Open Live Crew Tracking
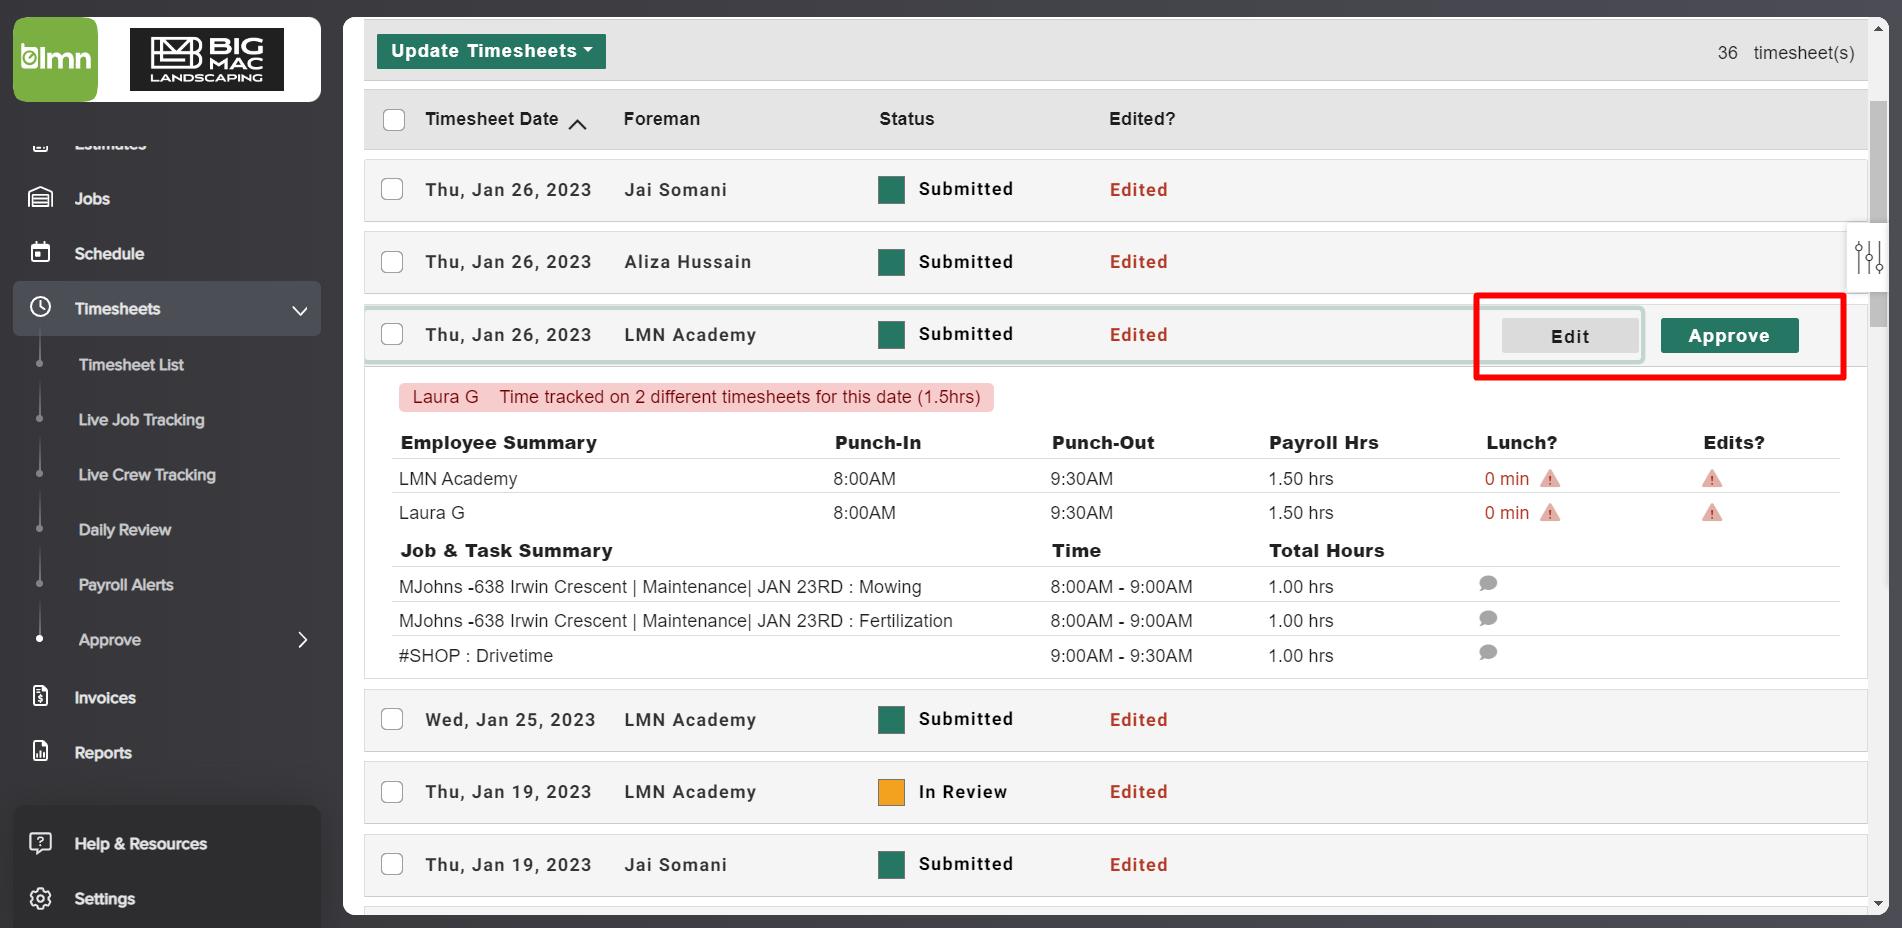Viewport: 1902px width, 928px height. coord(147,475)
